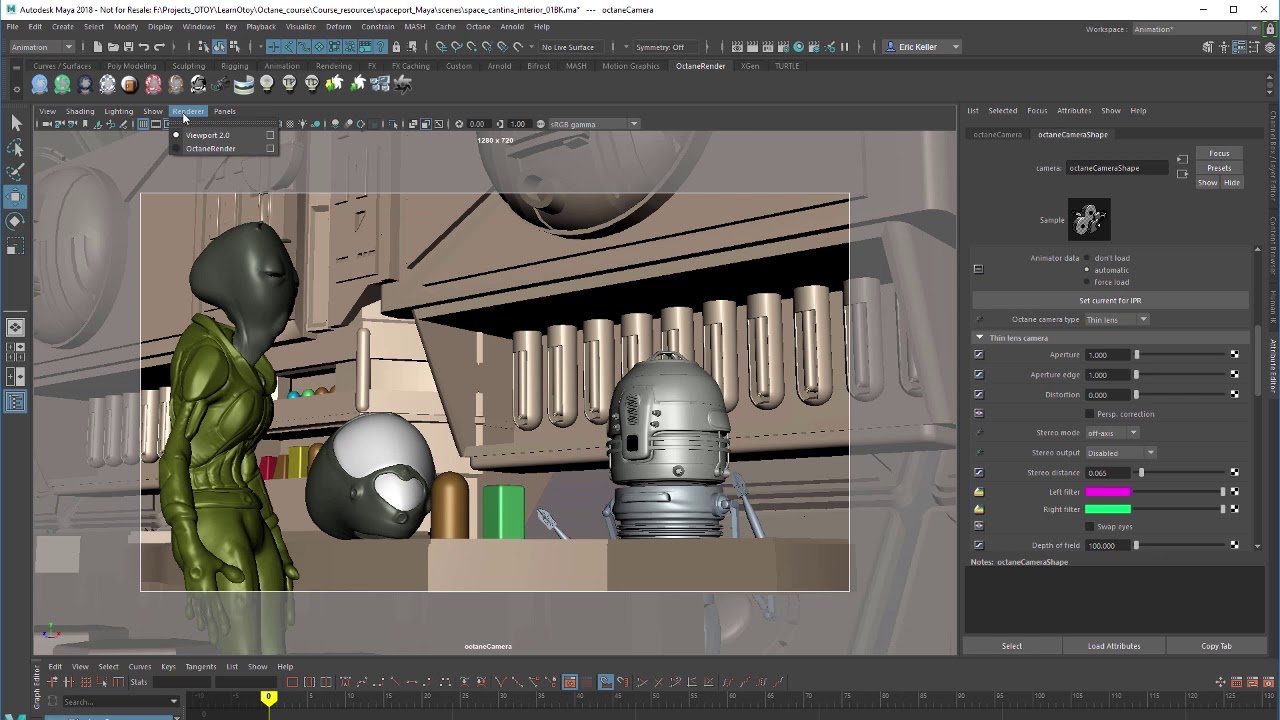Click the redo icon in status line
This screenshot has width=1280, height=720.
(x=160, y=47)
